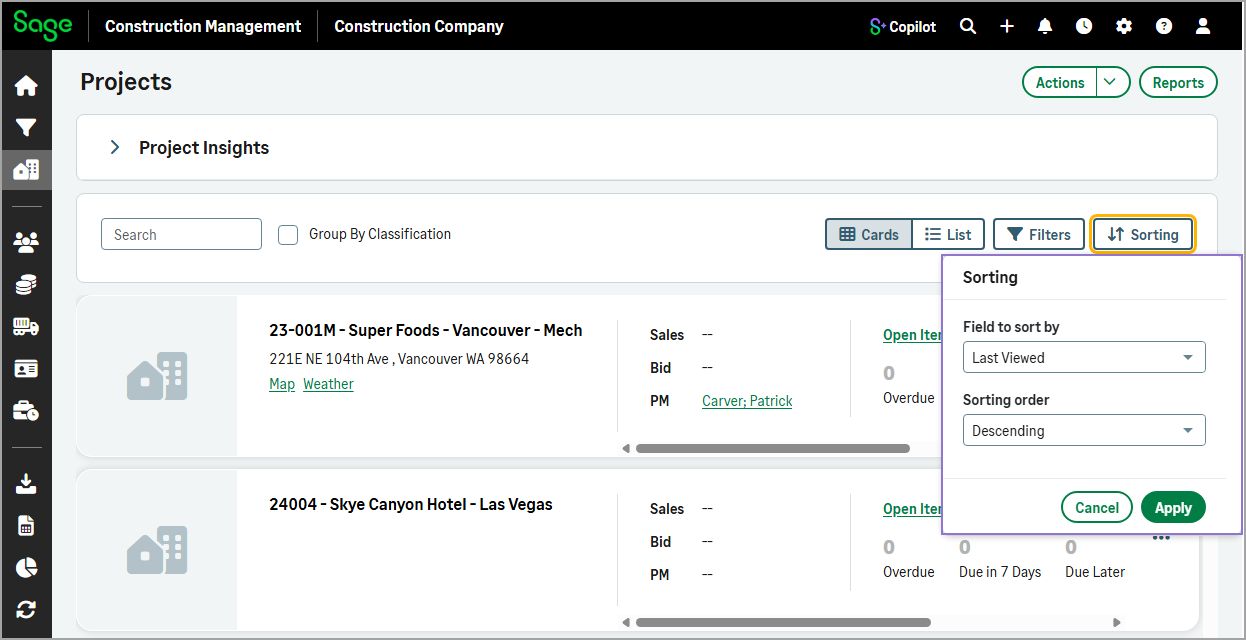
Task: Expand the Project Insights section
Action: [115, 147]
